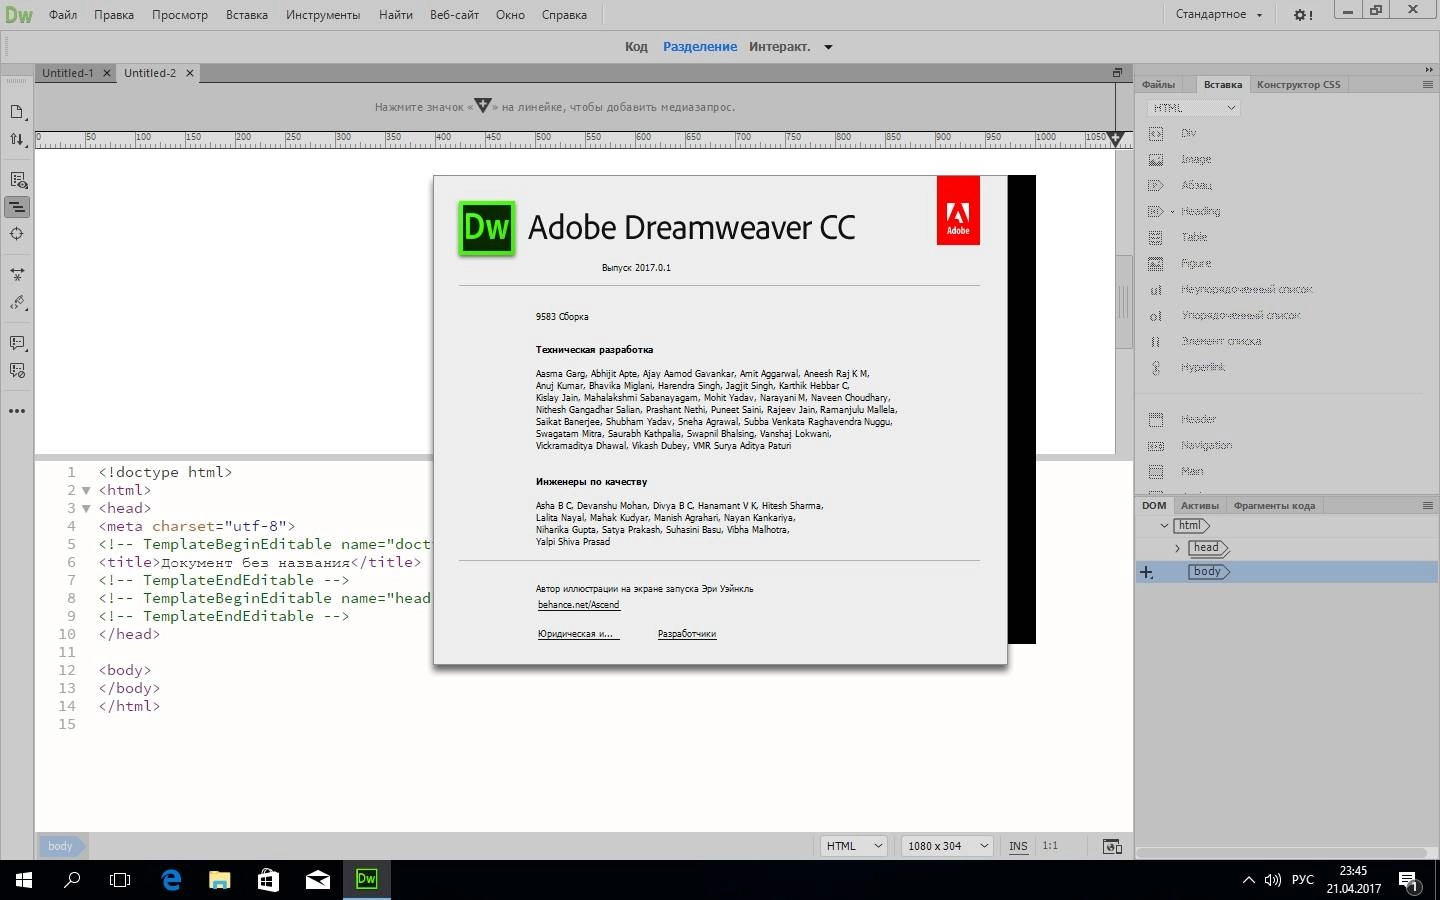The height and width of the screenshot is (900, 1440).
Task: Open Windows notification center
Action: click(1409, 881)
